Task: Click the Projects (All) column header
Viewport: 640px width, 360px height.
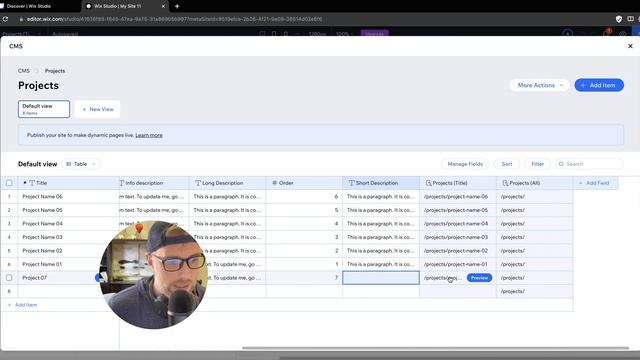Action: (x=535, y=183)
